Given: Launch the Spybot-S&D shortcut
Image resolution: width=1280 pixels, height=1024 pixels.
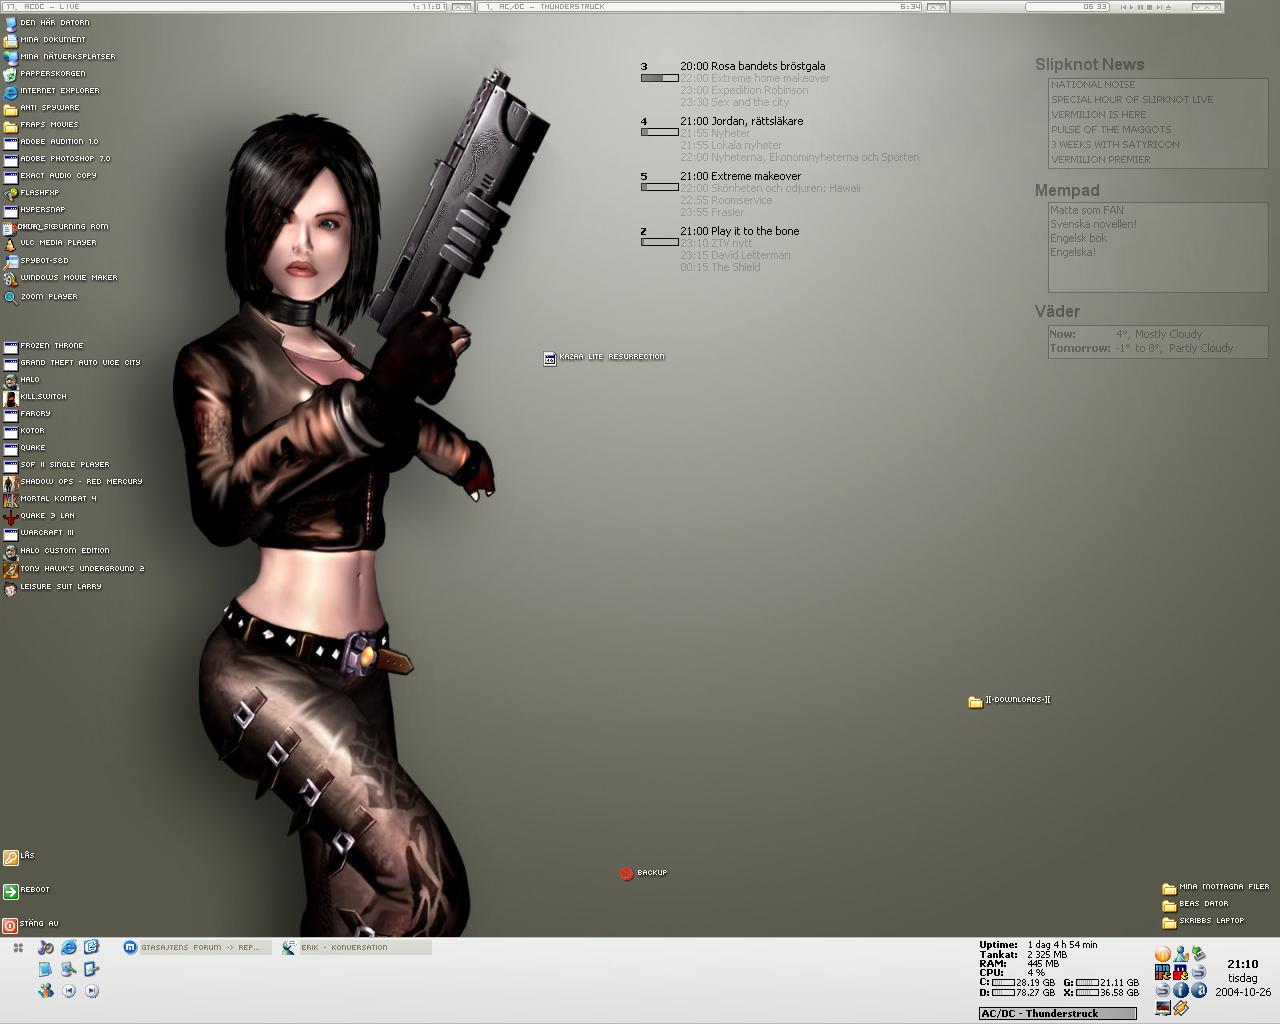Looking at the screenshot, I should 36,261.
